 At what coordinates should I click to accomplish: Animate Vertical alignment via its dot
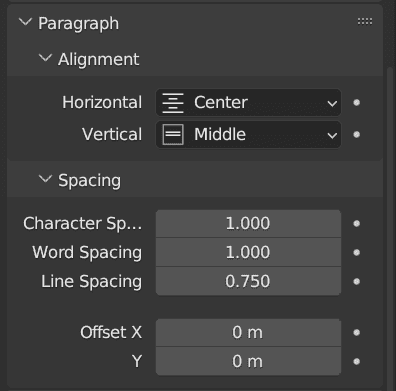[356, 135]
